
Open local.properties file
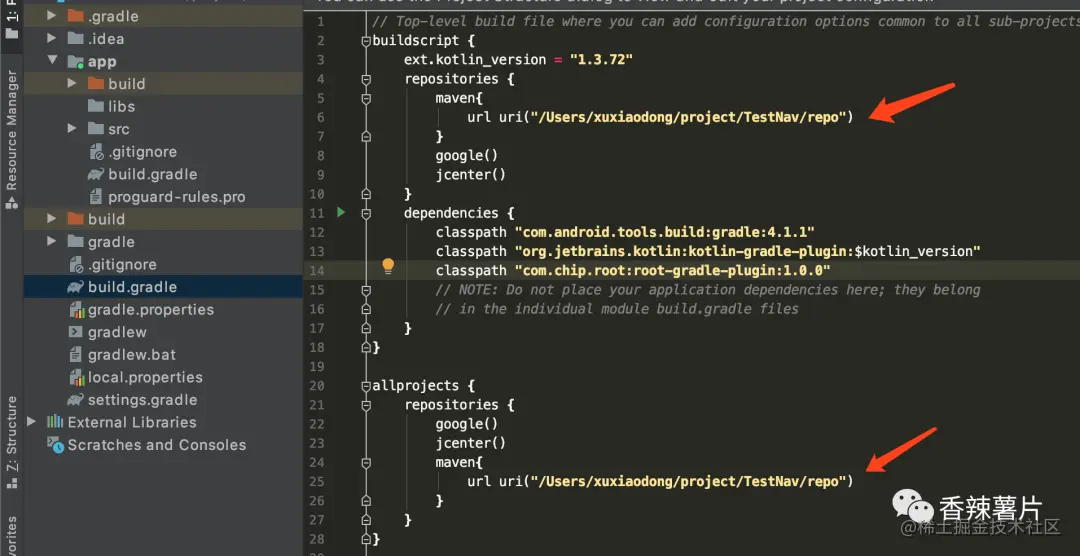[145, 377]
